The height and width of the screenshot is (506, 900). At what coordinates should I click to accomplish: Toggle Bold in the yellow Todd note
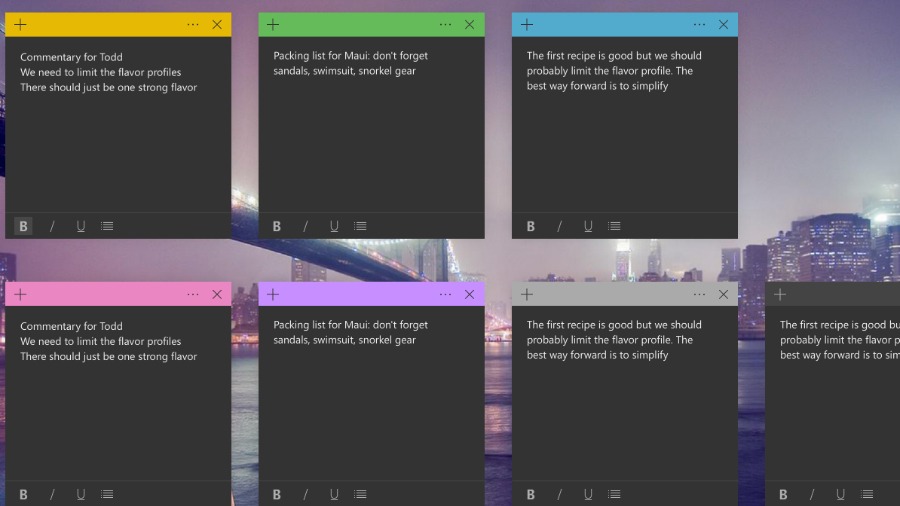[x=23, y=226]
